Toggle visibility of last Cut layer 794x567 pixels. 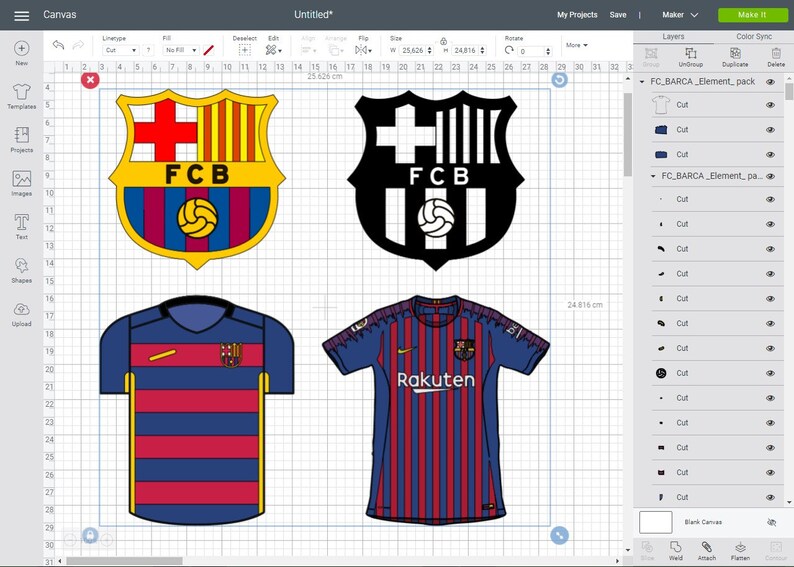coord(770,497)
